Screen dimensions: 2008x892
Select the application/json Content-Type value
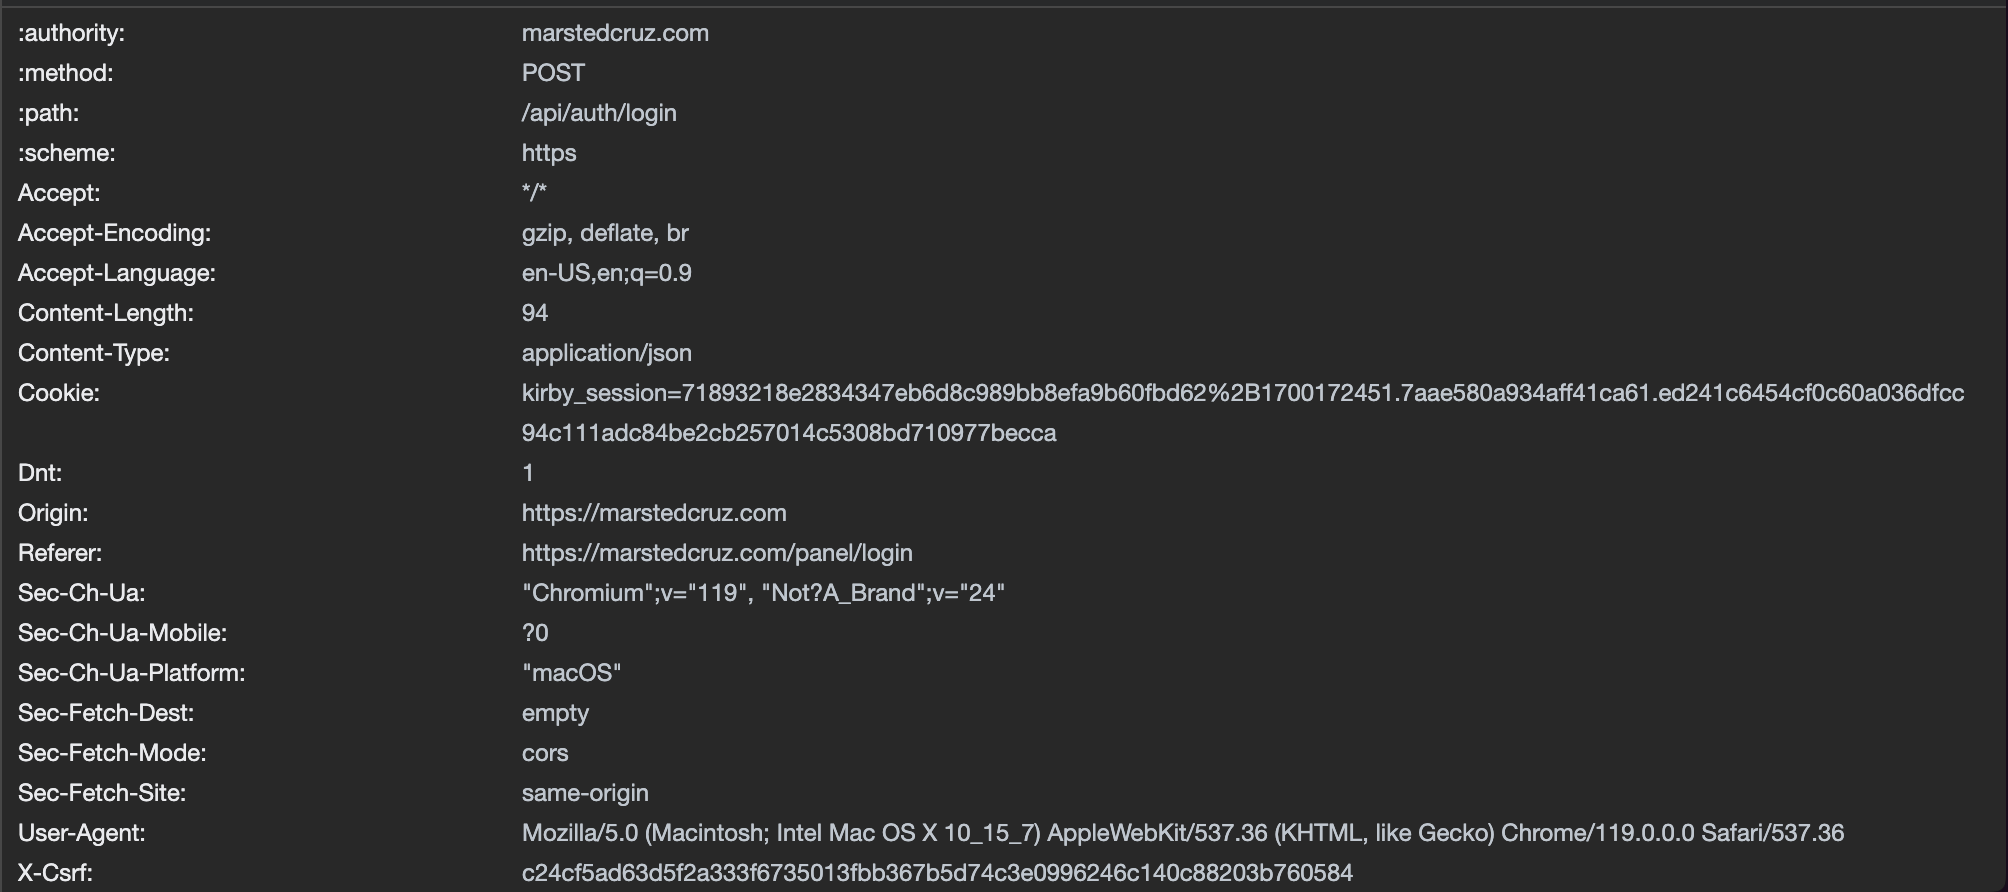click(x=607, y=353)
